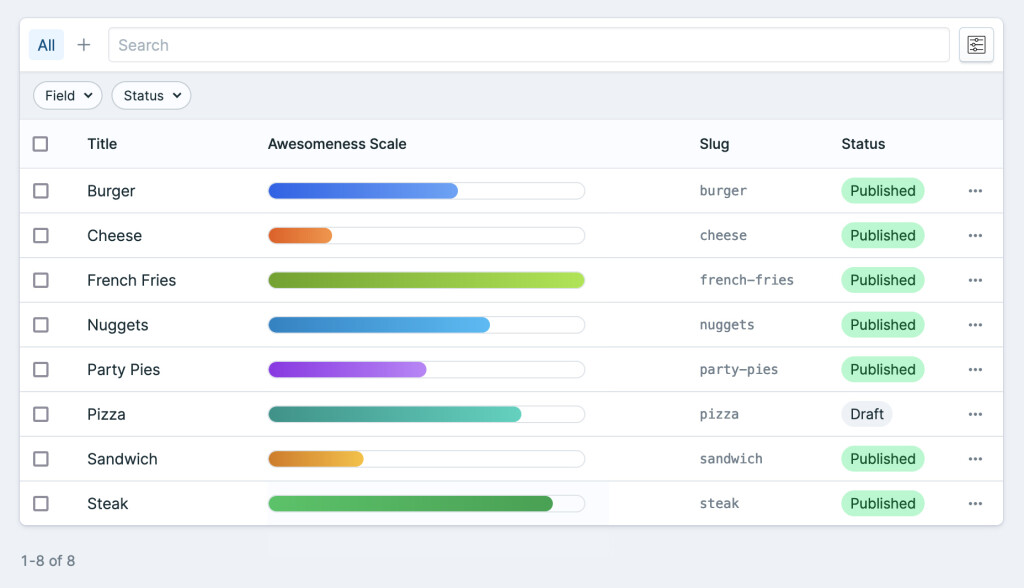The height and width of the screenshot is (588, 1024).
Task: Open the view settings sliders icon
Action: click(976, 45)
